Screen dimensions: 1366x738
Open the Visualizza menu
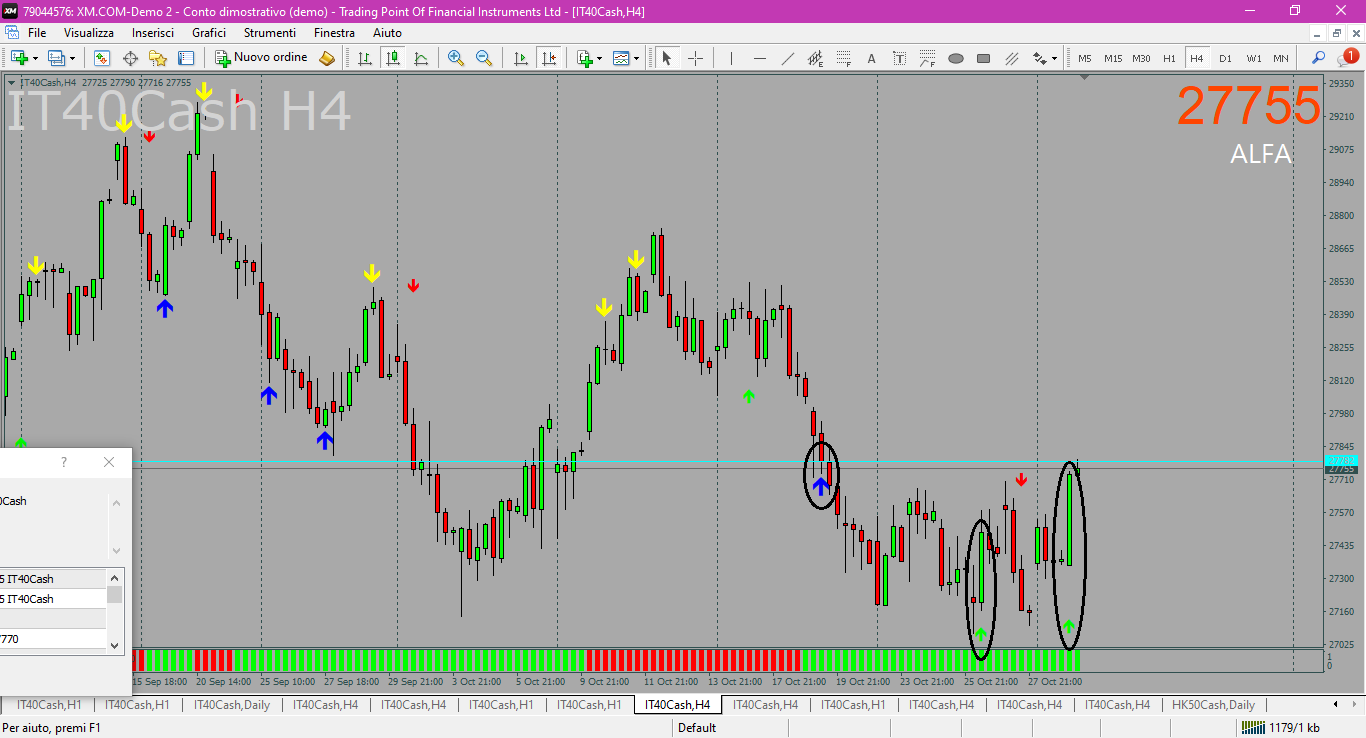tap(89, 33)
